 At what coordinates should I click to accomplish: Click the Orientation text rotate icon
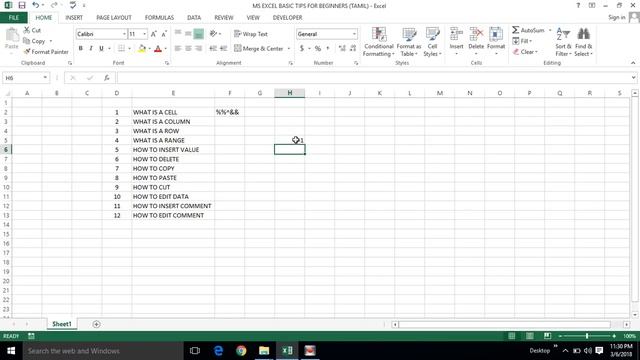[213, 34]
